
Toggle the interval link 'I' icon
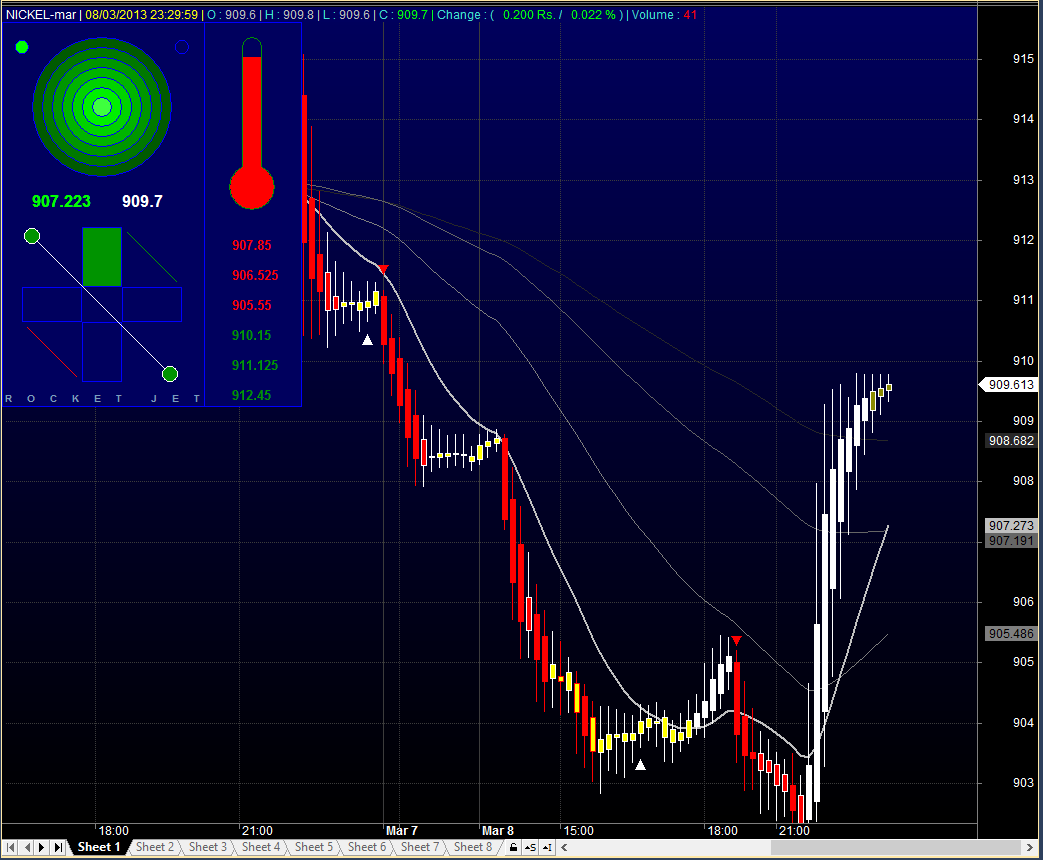pos(547,847)
